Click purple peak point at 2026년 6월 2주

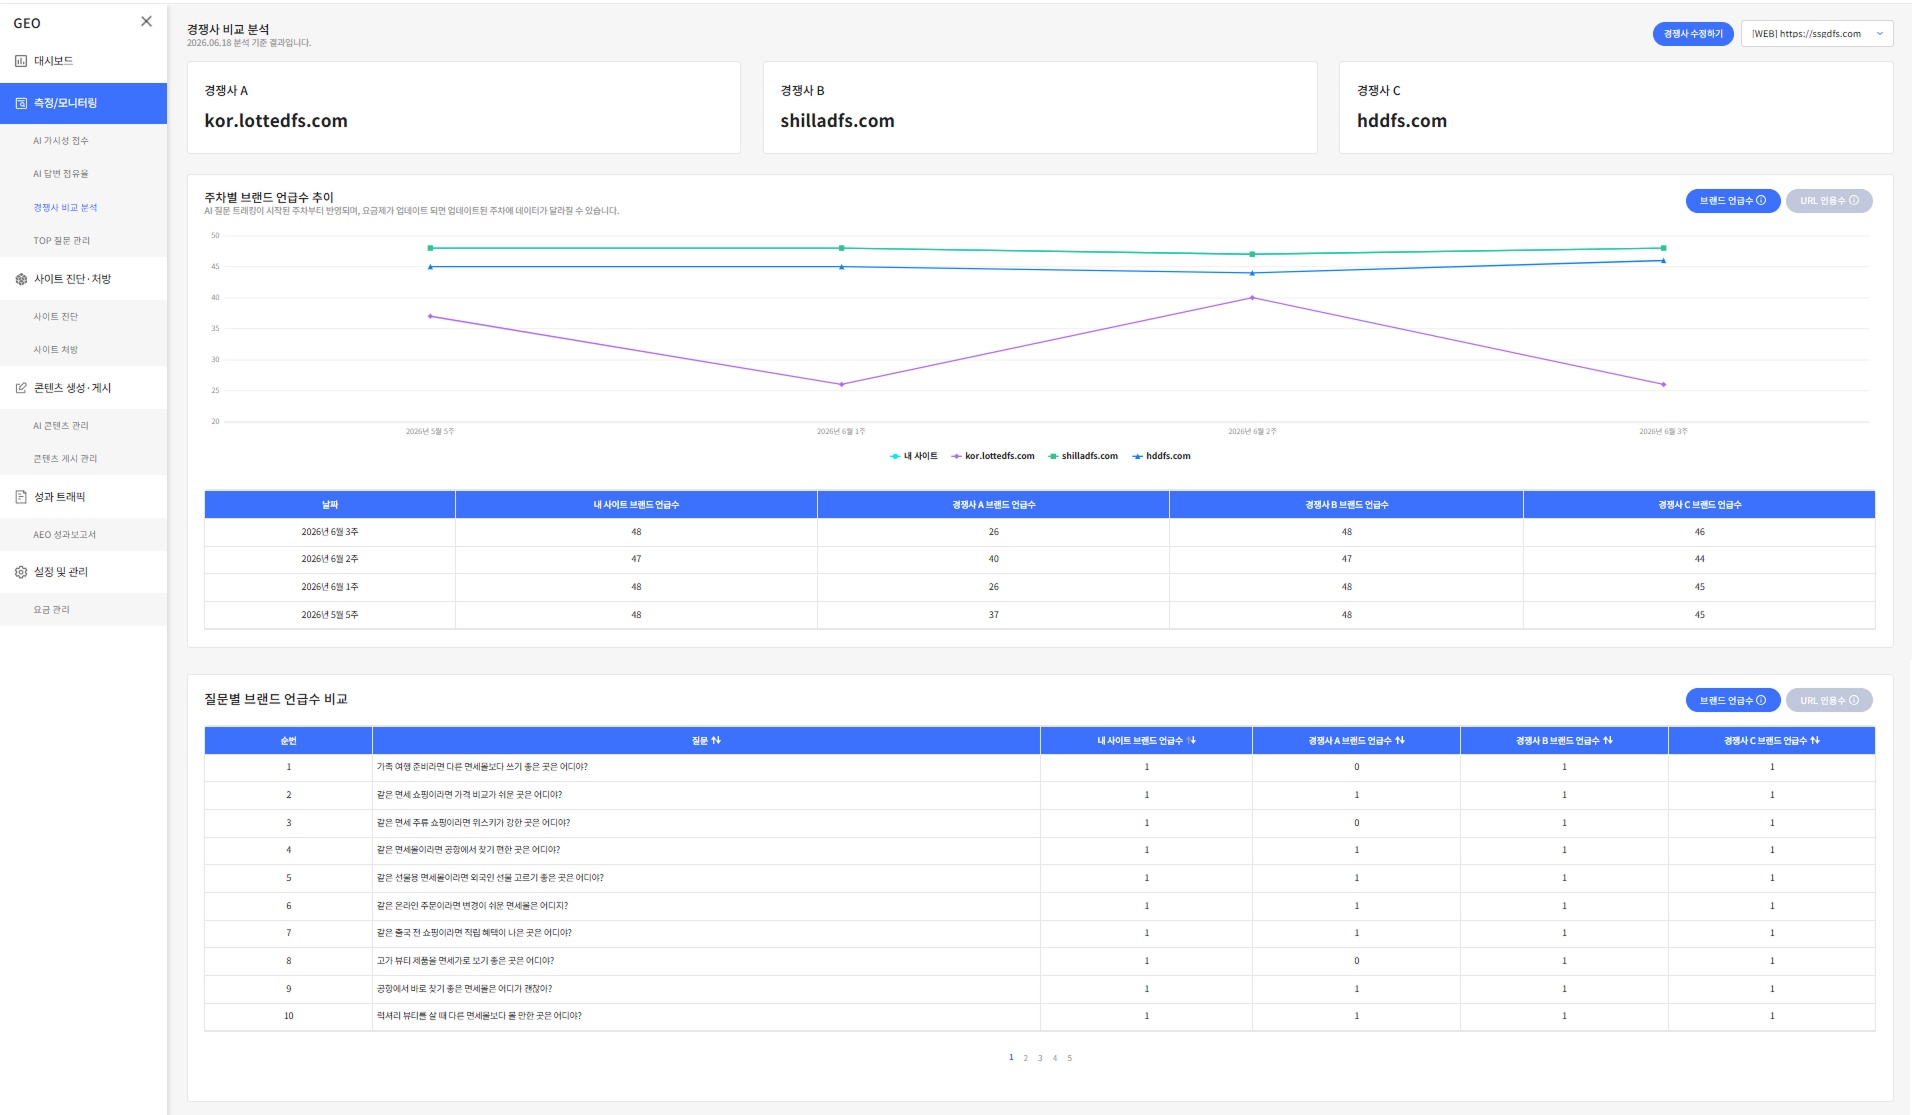1252,298
